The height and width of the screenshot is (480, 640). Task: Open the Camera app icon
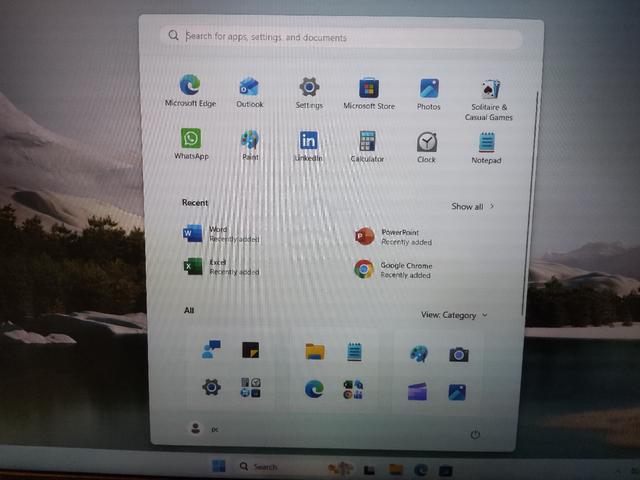tap(459, 355)
